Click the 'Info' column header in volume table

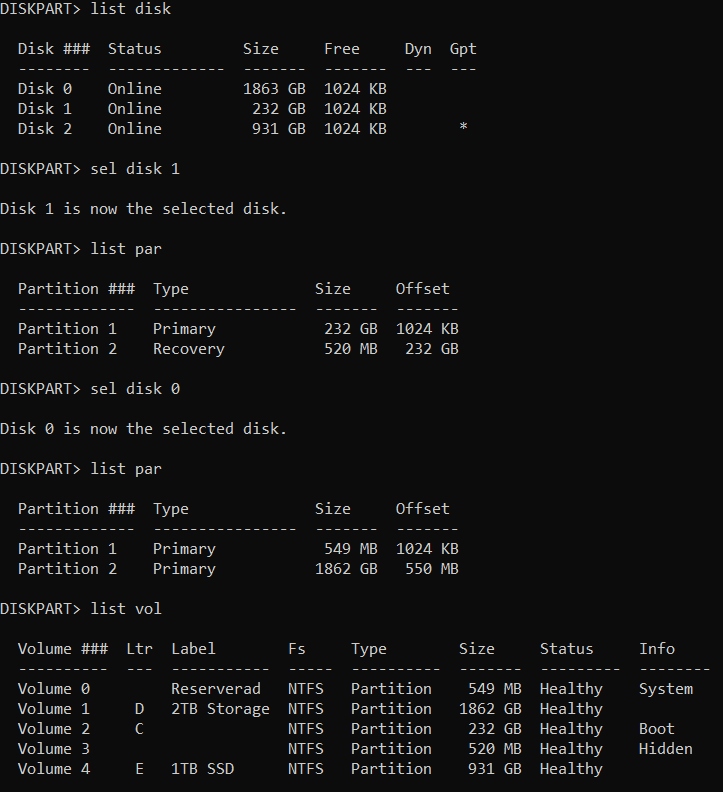coord(657,649)
